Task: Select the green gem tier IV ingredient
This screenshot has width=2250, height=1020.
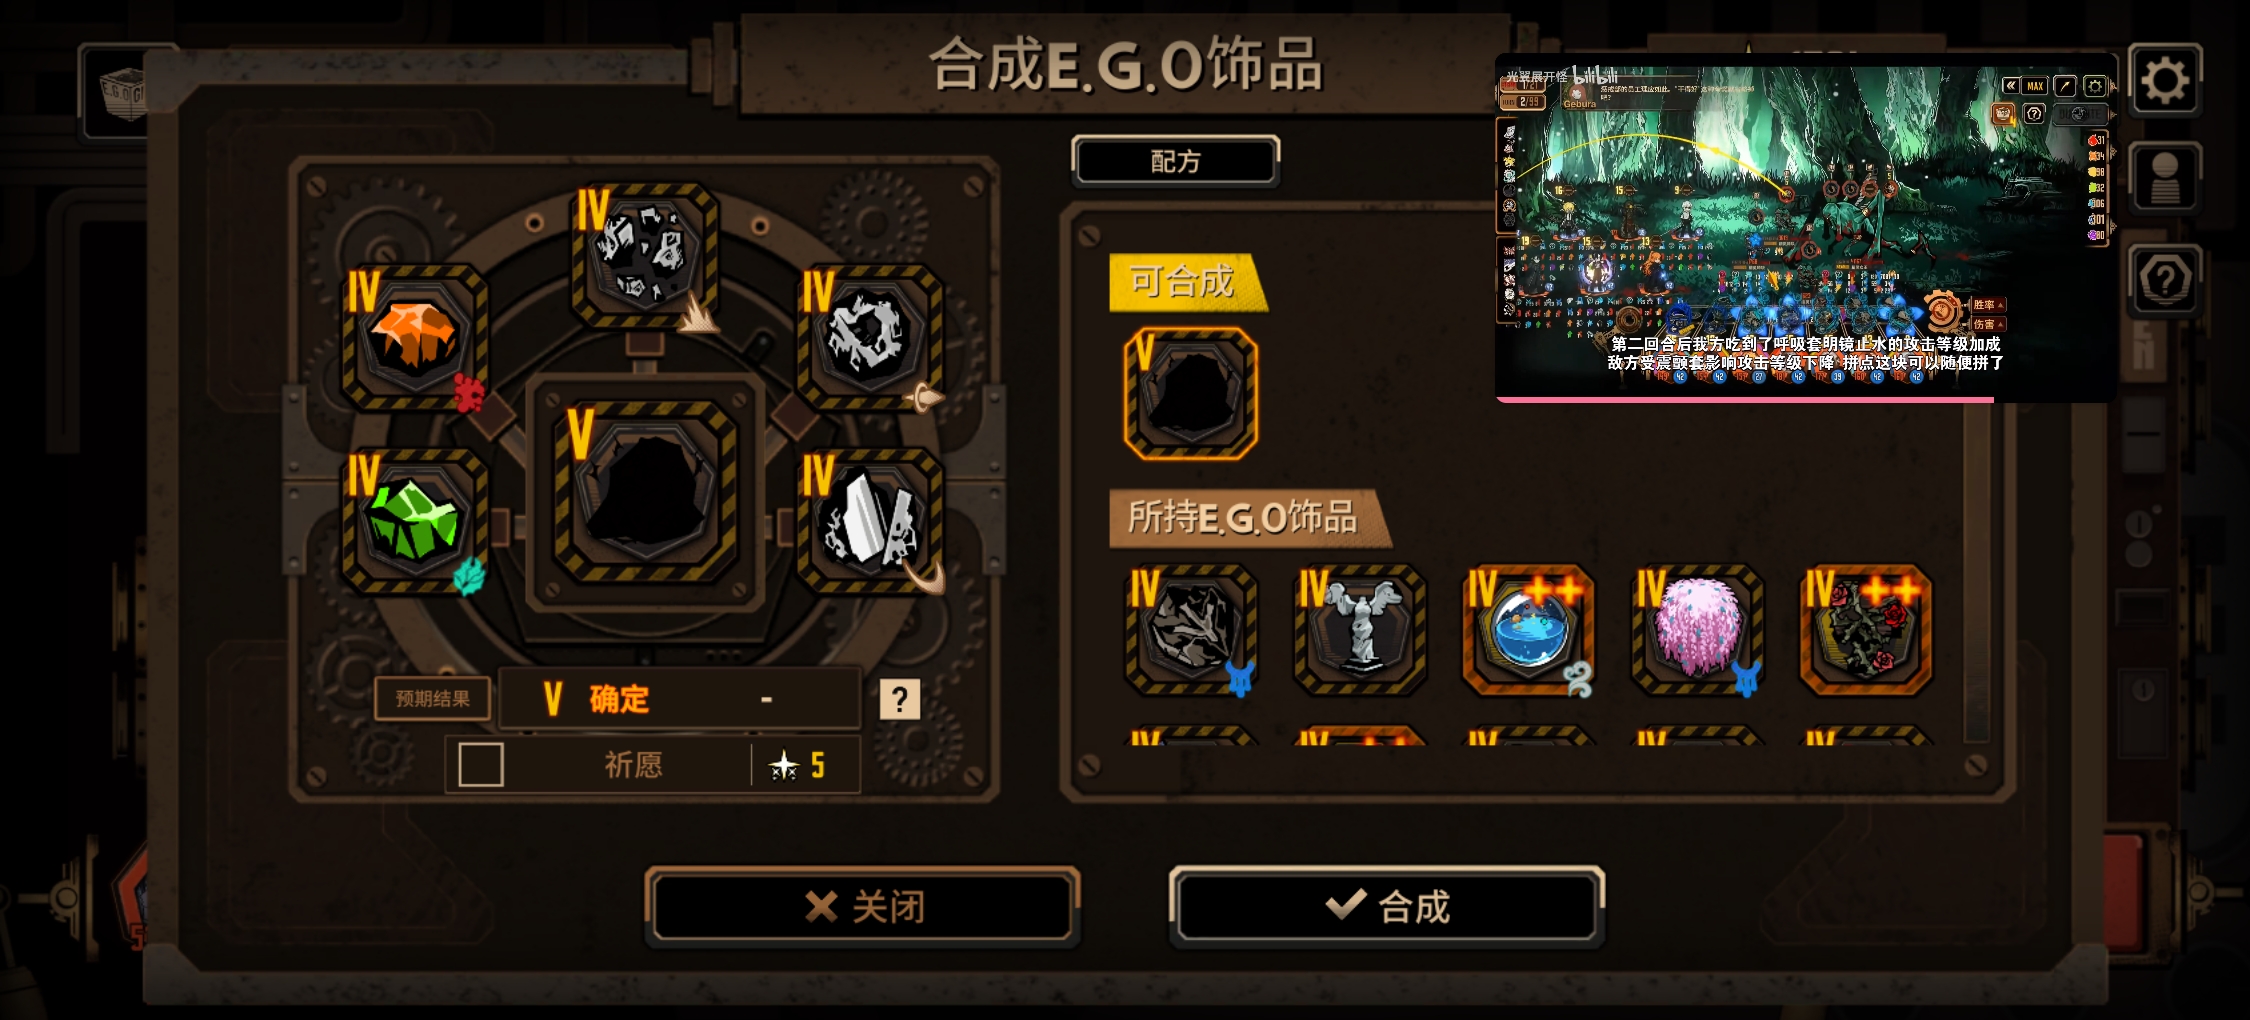Action: click(x=415, y=521)
